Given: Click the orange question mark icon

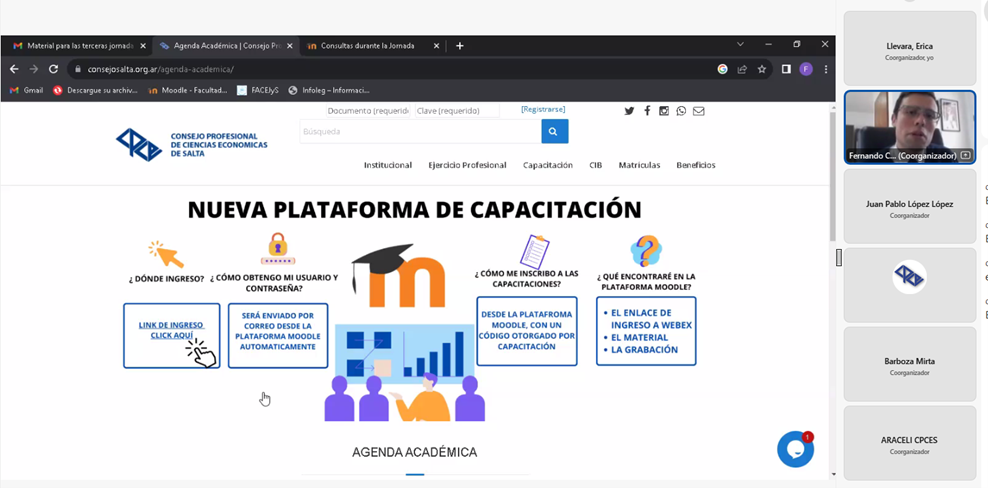Looking at the screenshot, I should pyautogui.click(x=646, y=251).
